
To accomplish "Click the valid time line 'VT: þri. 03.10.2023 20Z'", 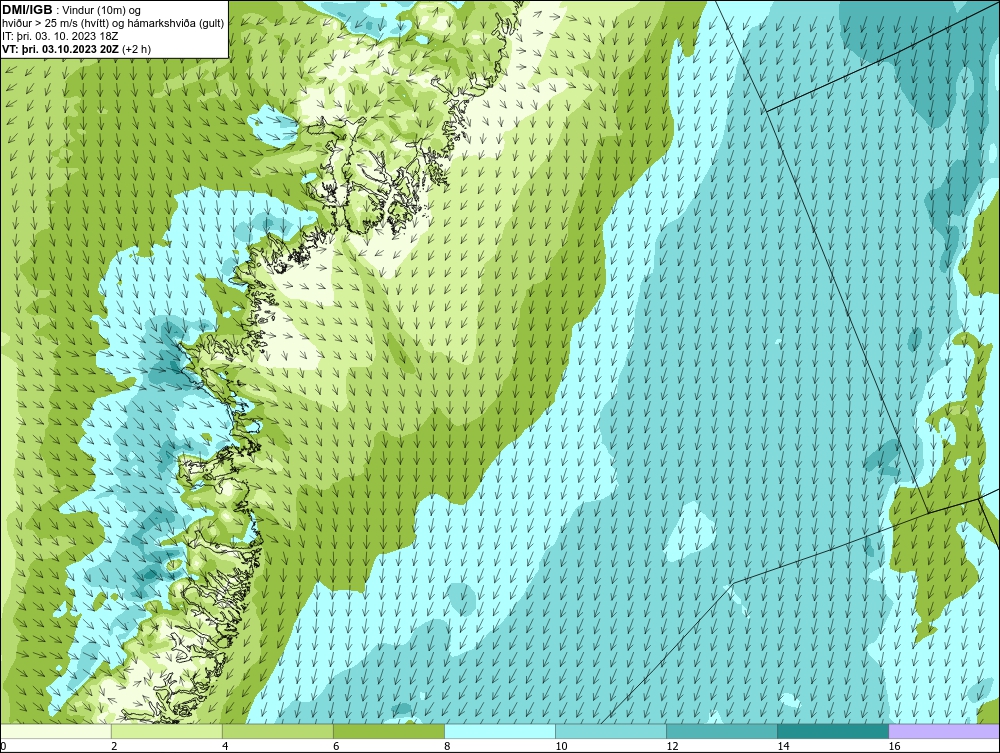I will (x=63, y=49).
